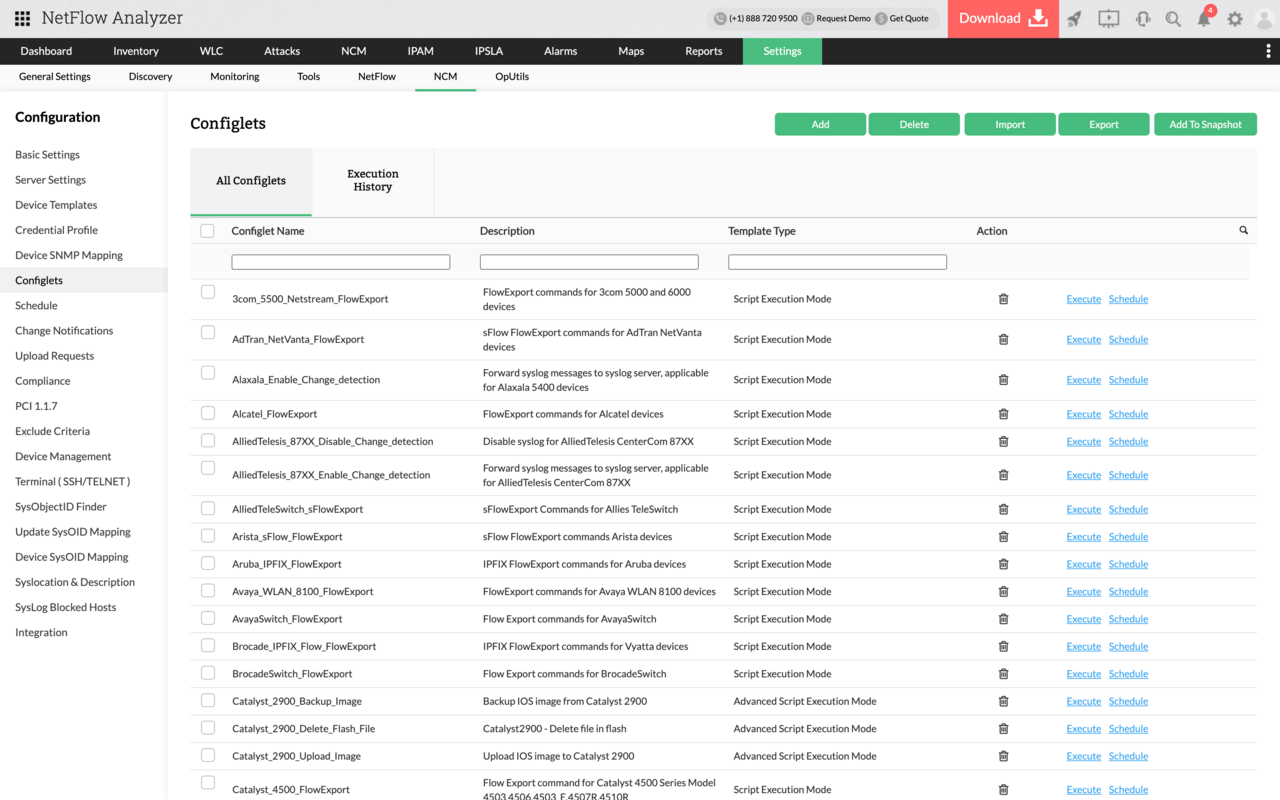Screen dimensions: 1280x800
Task: Open global search magnifier in header
Action: click(1173, 18)
